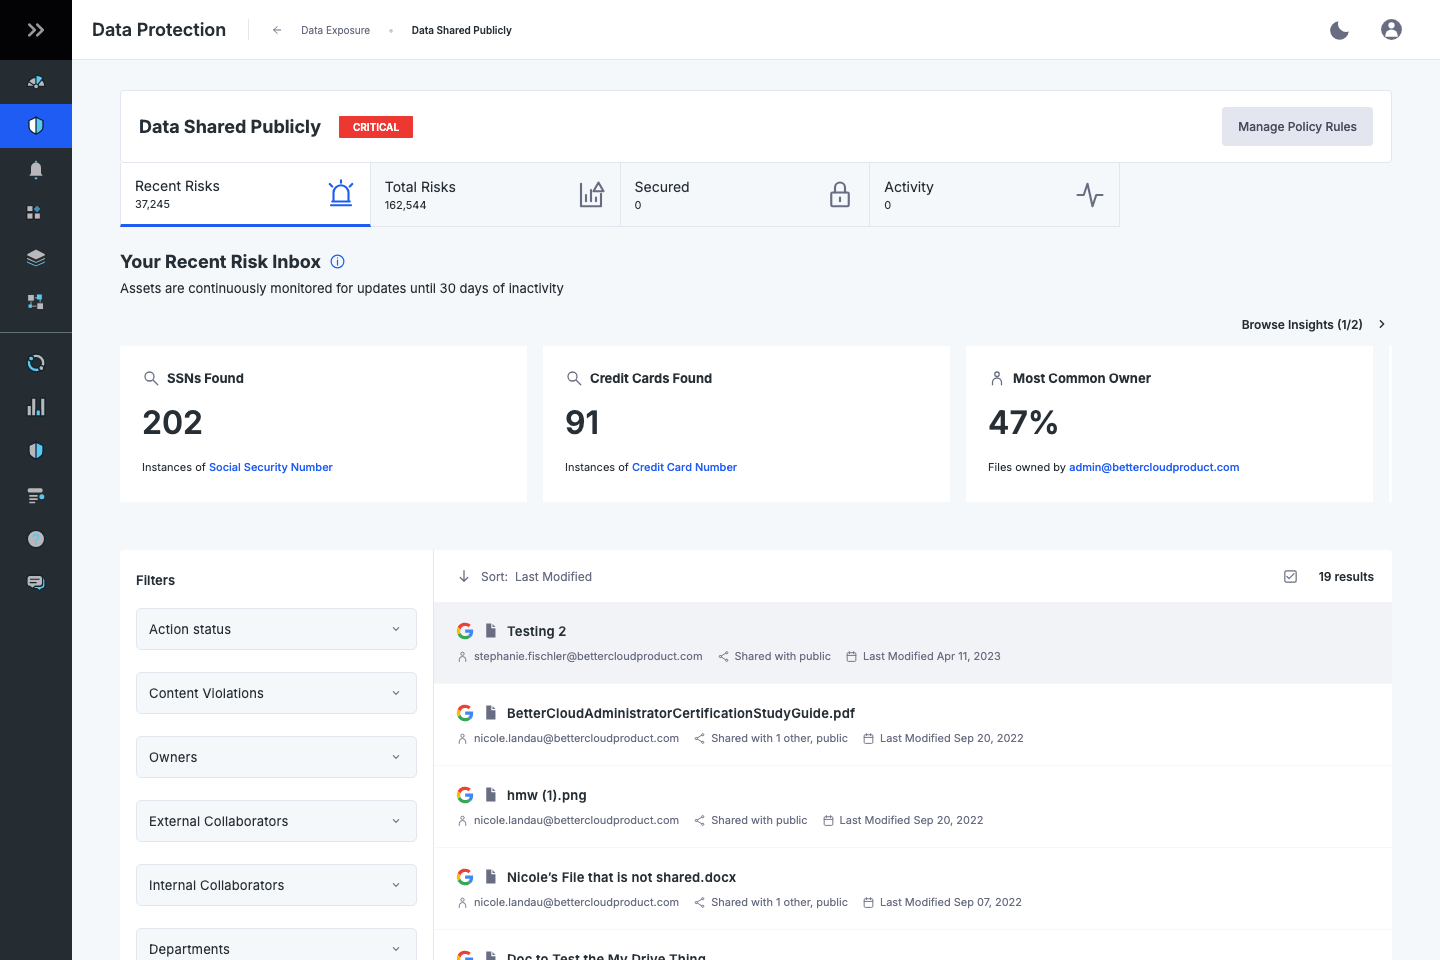Viewport: 1440px width, 960px height.
Task: Open the list-with-dot icon in sidebar
Action: 36,495
